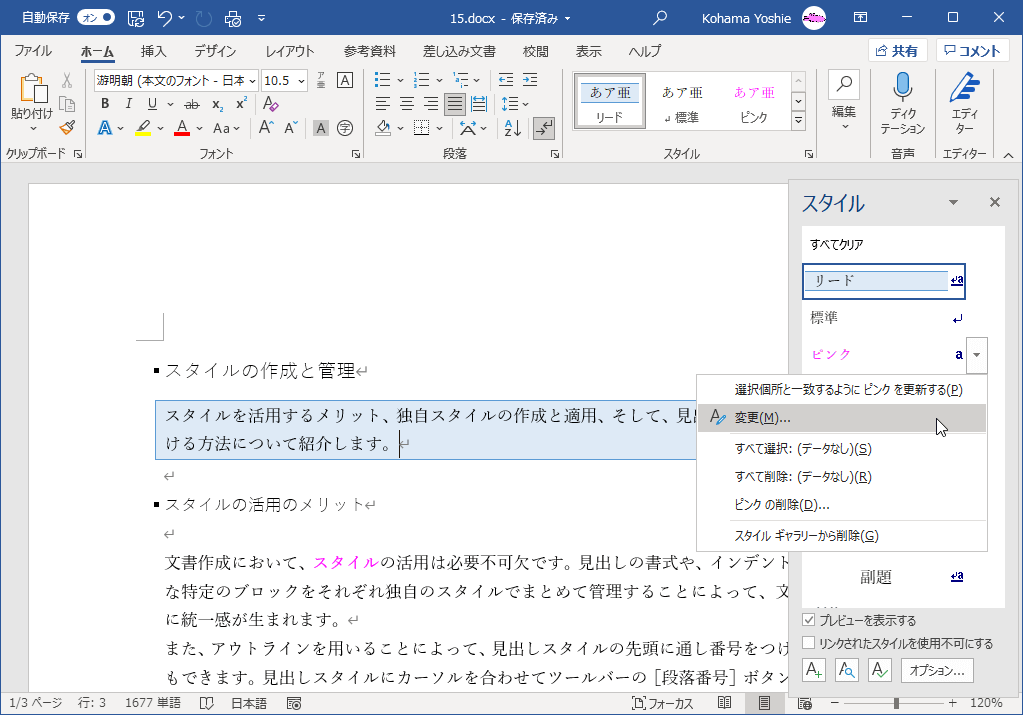
Task: Open the Style Inspector icon
Action: 847,670
